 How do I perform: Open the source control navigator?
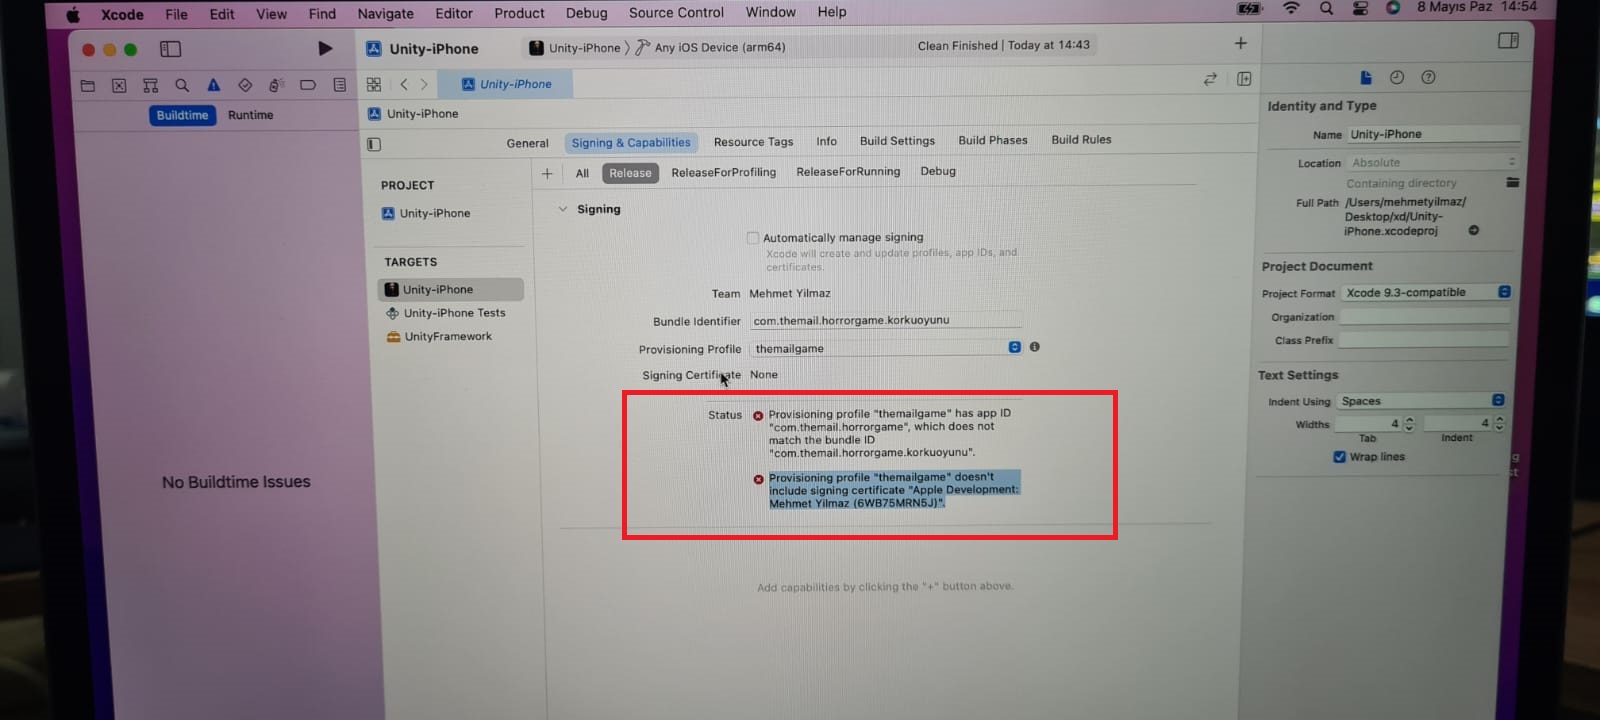pyautogui.click(x=119, y=85)
